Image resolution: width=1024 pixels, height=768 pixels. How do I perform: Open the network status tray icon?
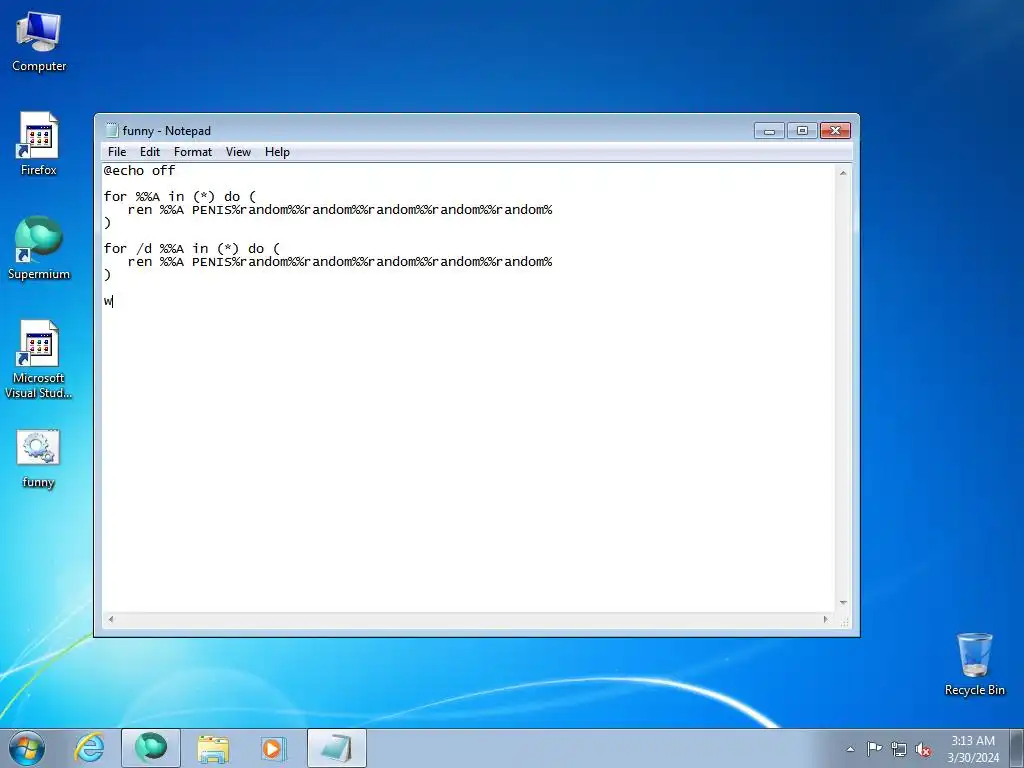click(x=899, y=749)
